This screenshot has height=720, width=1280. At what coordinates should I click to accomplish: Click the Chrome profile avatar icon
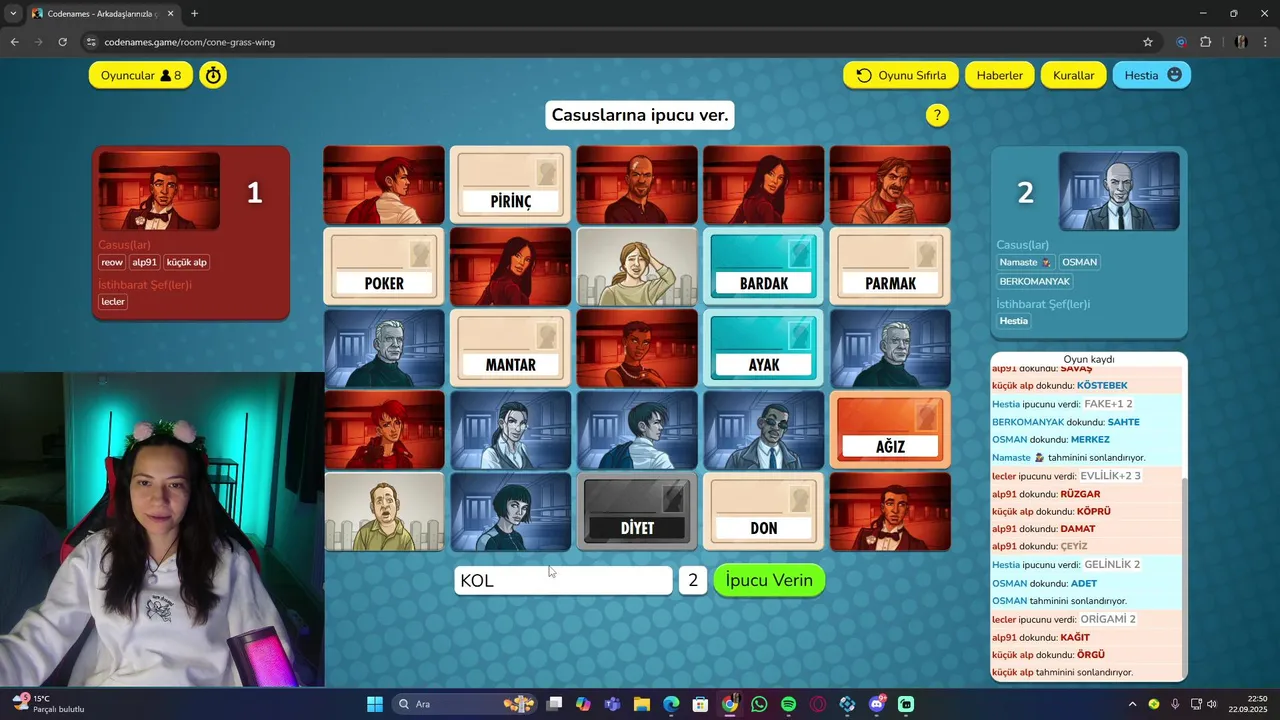pyautogui.click(x=1241, y=42)
